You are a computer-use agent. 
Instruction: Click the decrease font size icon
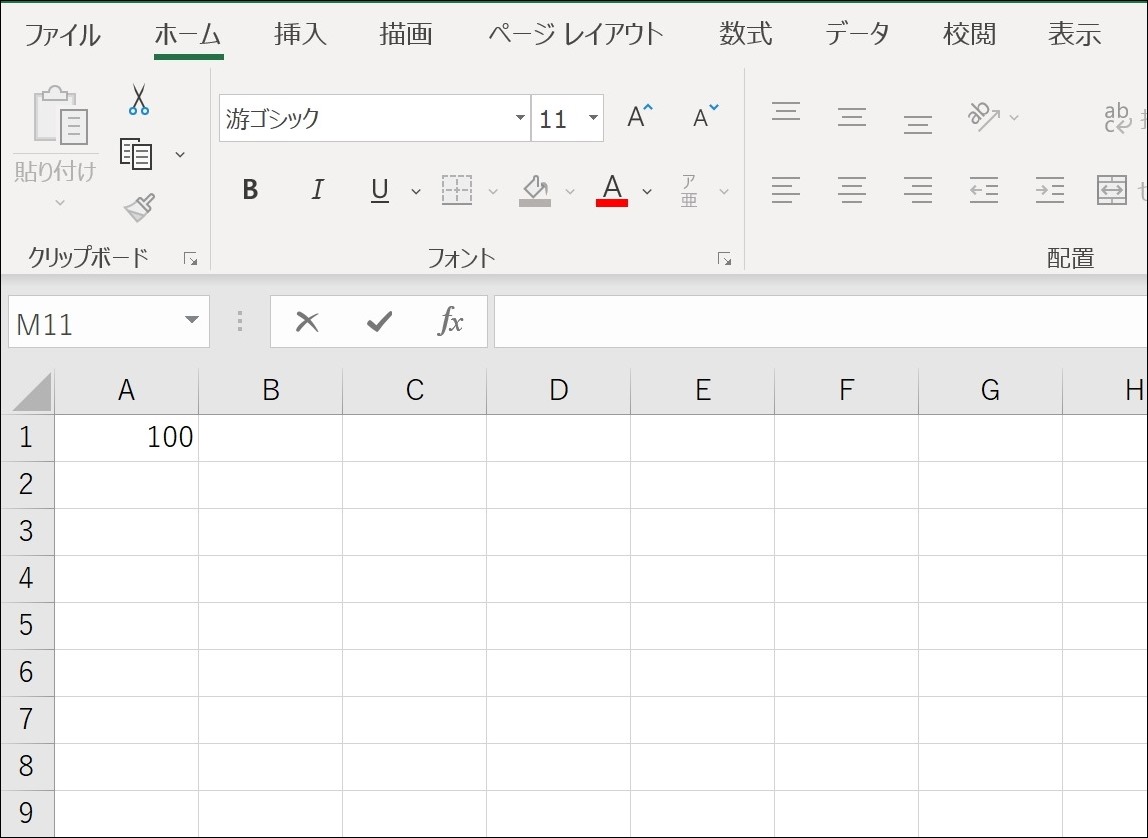(706, 117)
